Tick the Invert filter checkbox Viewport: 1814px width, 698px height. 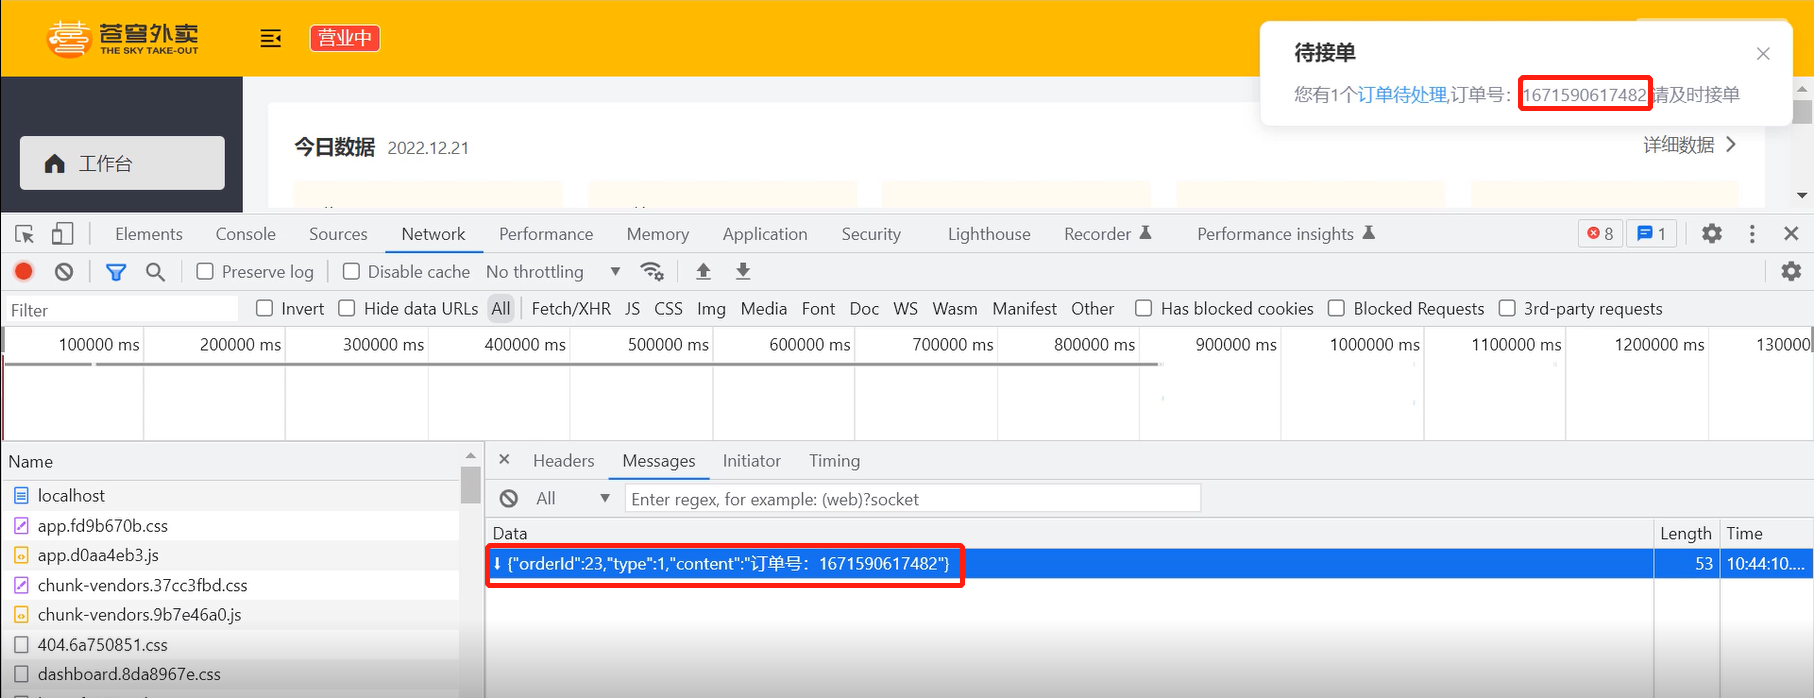click(x=265, y=309)
